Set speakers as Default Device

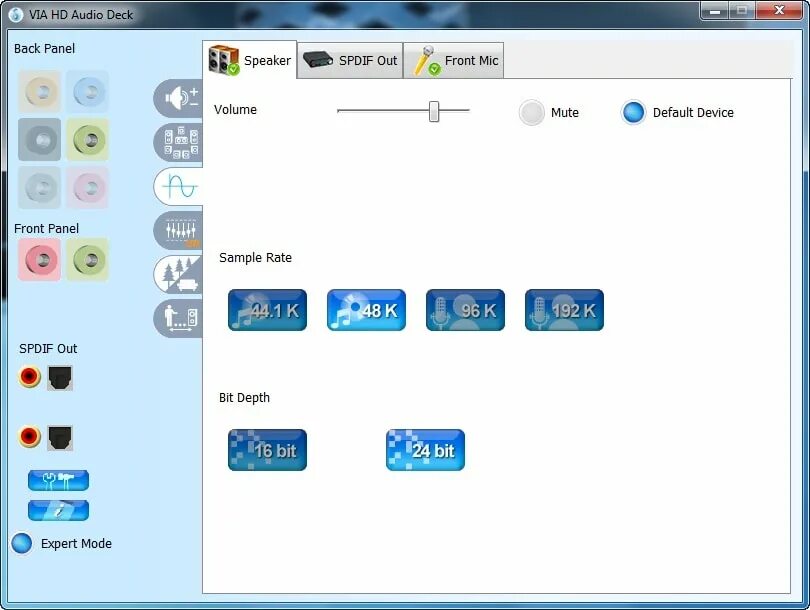tap(634, 113)
